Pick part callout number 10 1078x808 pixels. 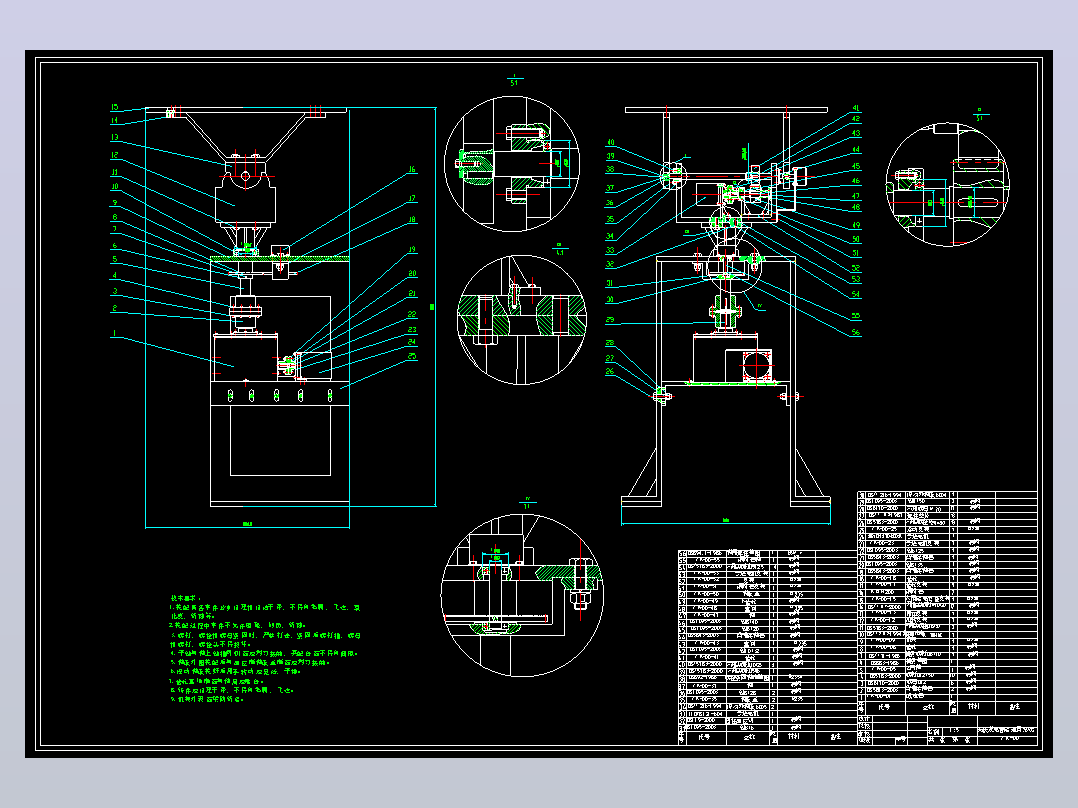(x=115, y=186)
